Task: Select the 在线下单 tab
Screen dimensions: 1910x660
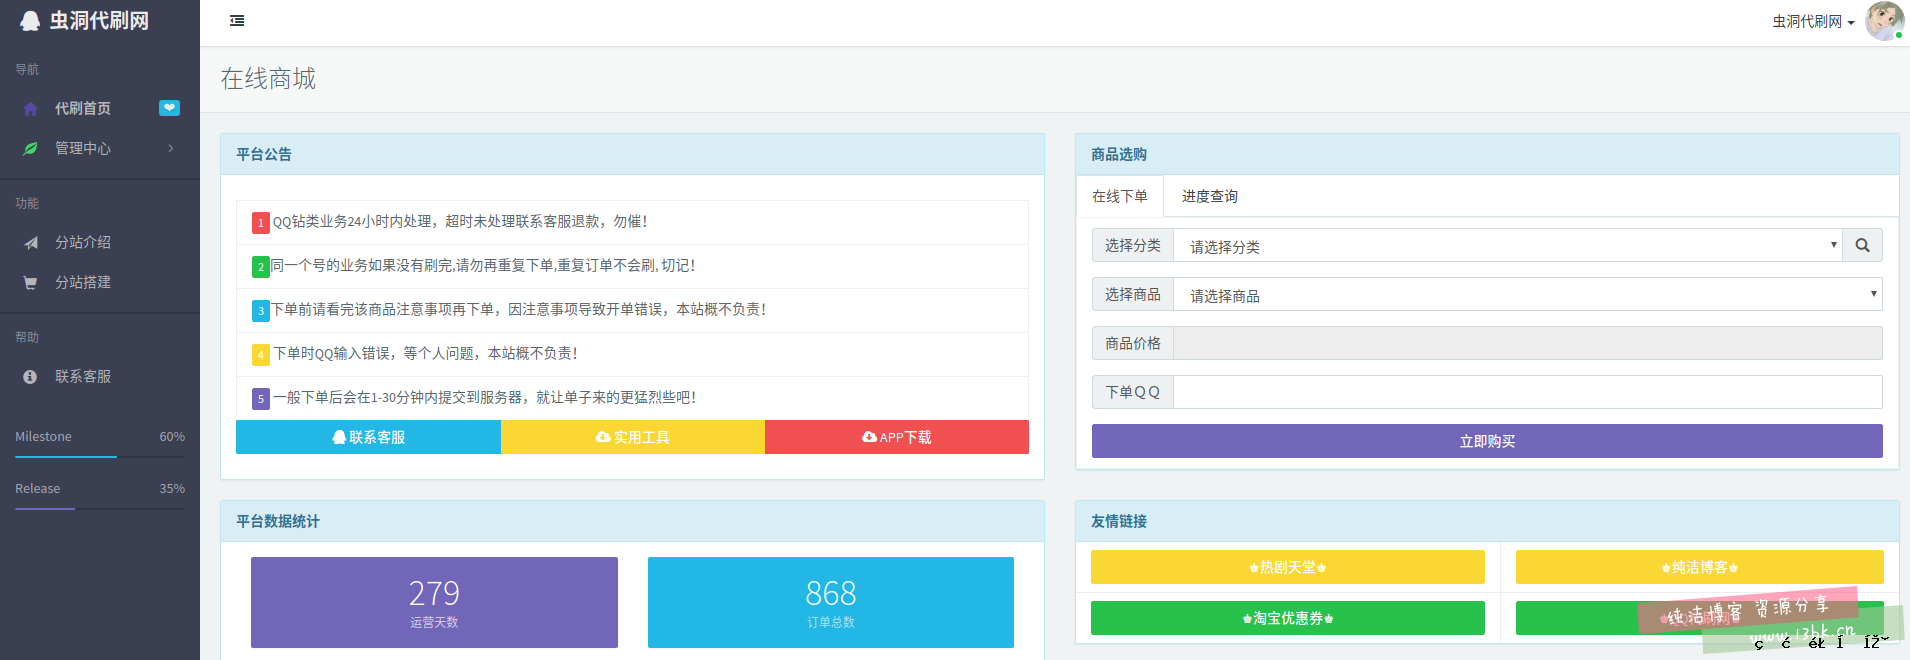Action: tap(1119, 197)
